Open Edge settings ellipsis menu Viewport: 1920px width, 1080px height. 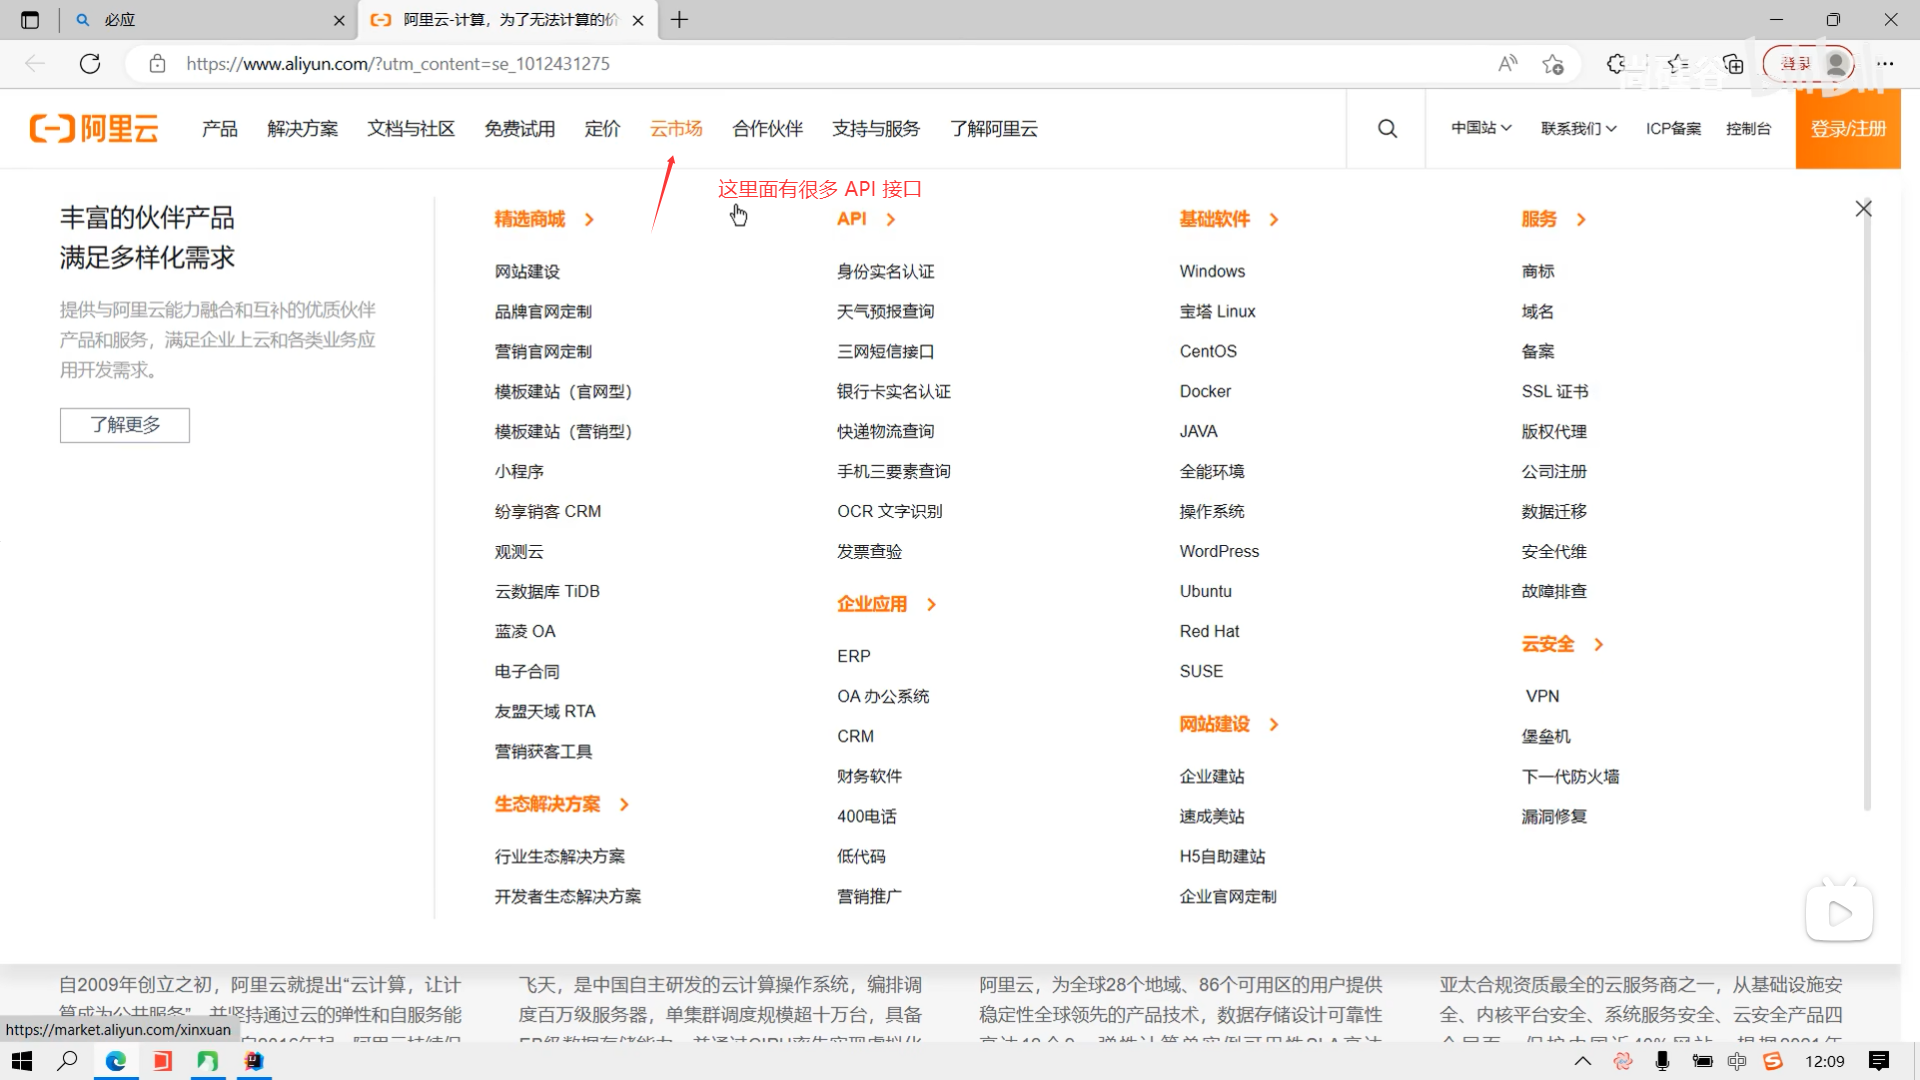1885,64
